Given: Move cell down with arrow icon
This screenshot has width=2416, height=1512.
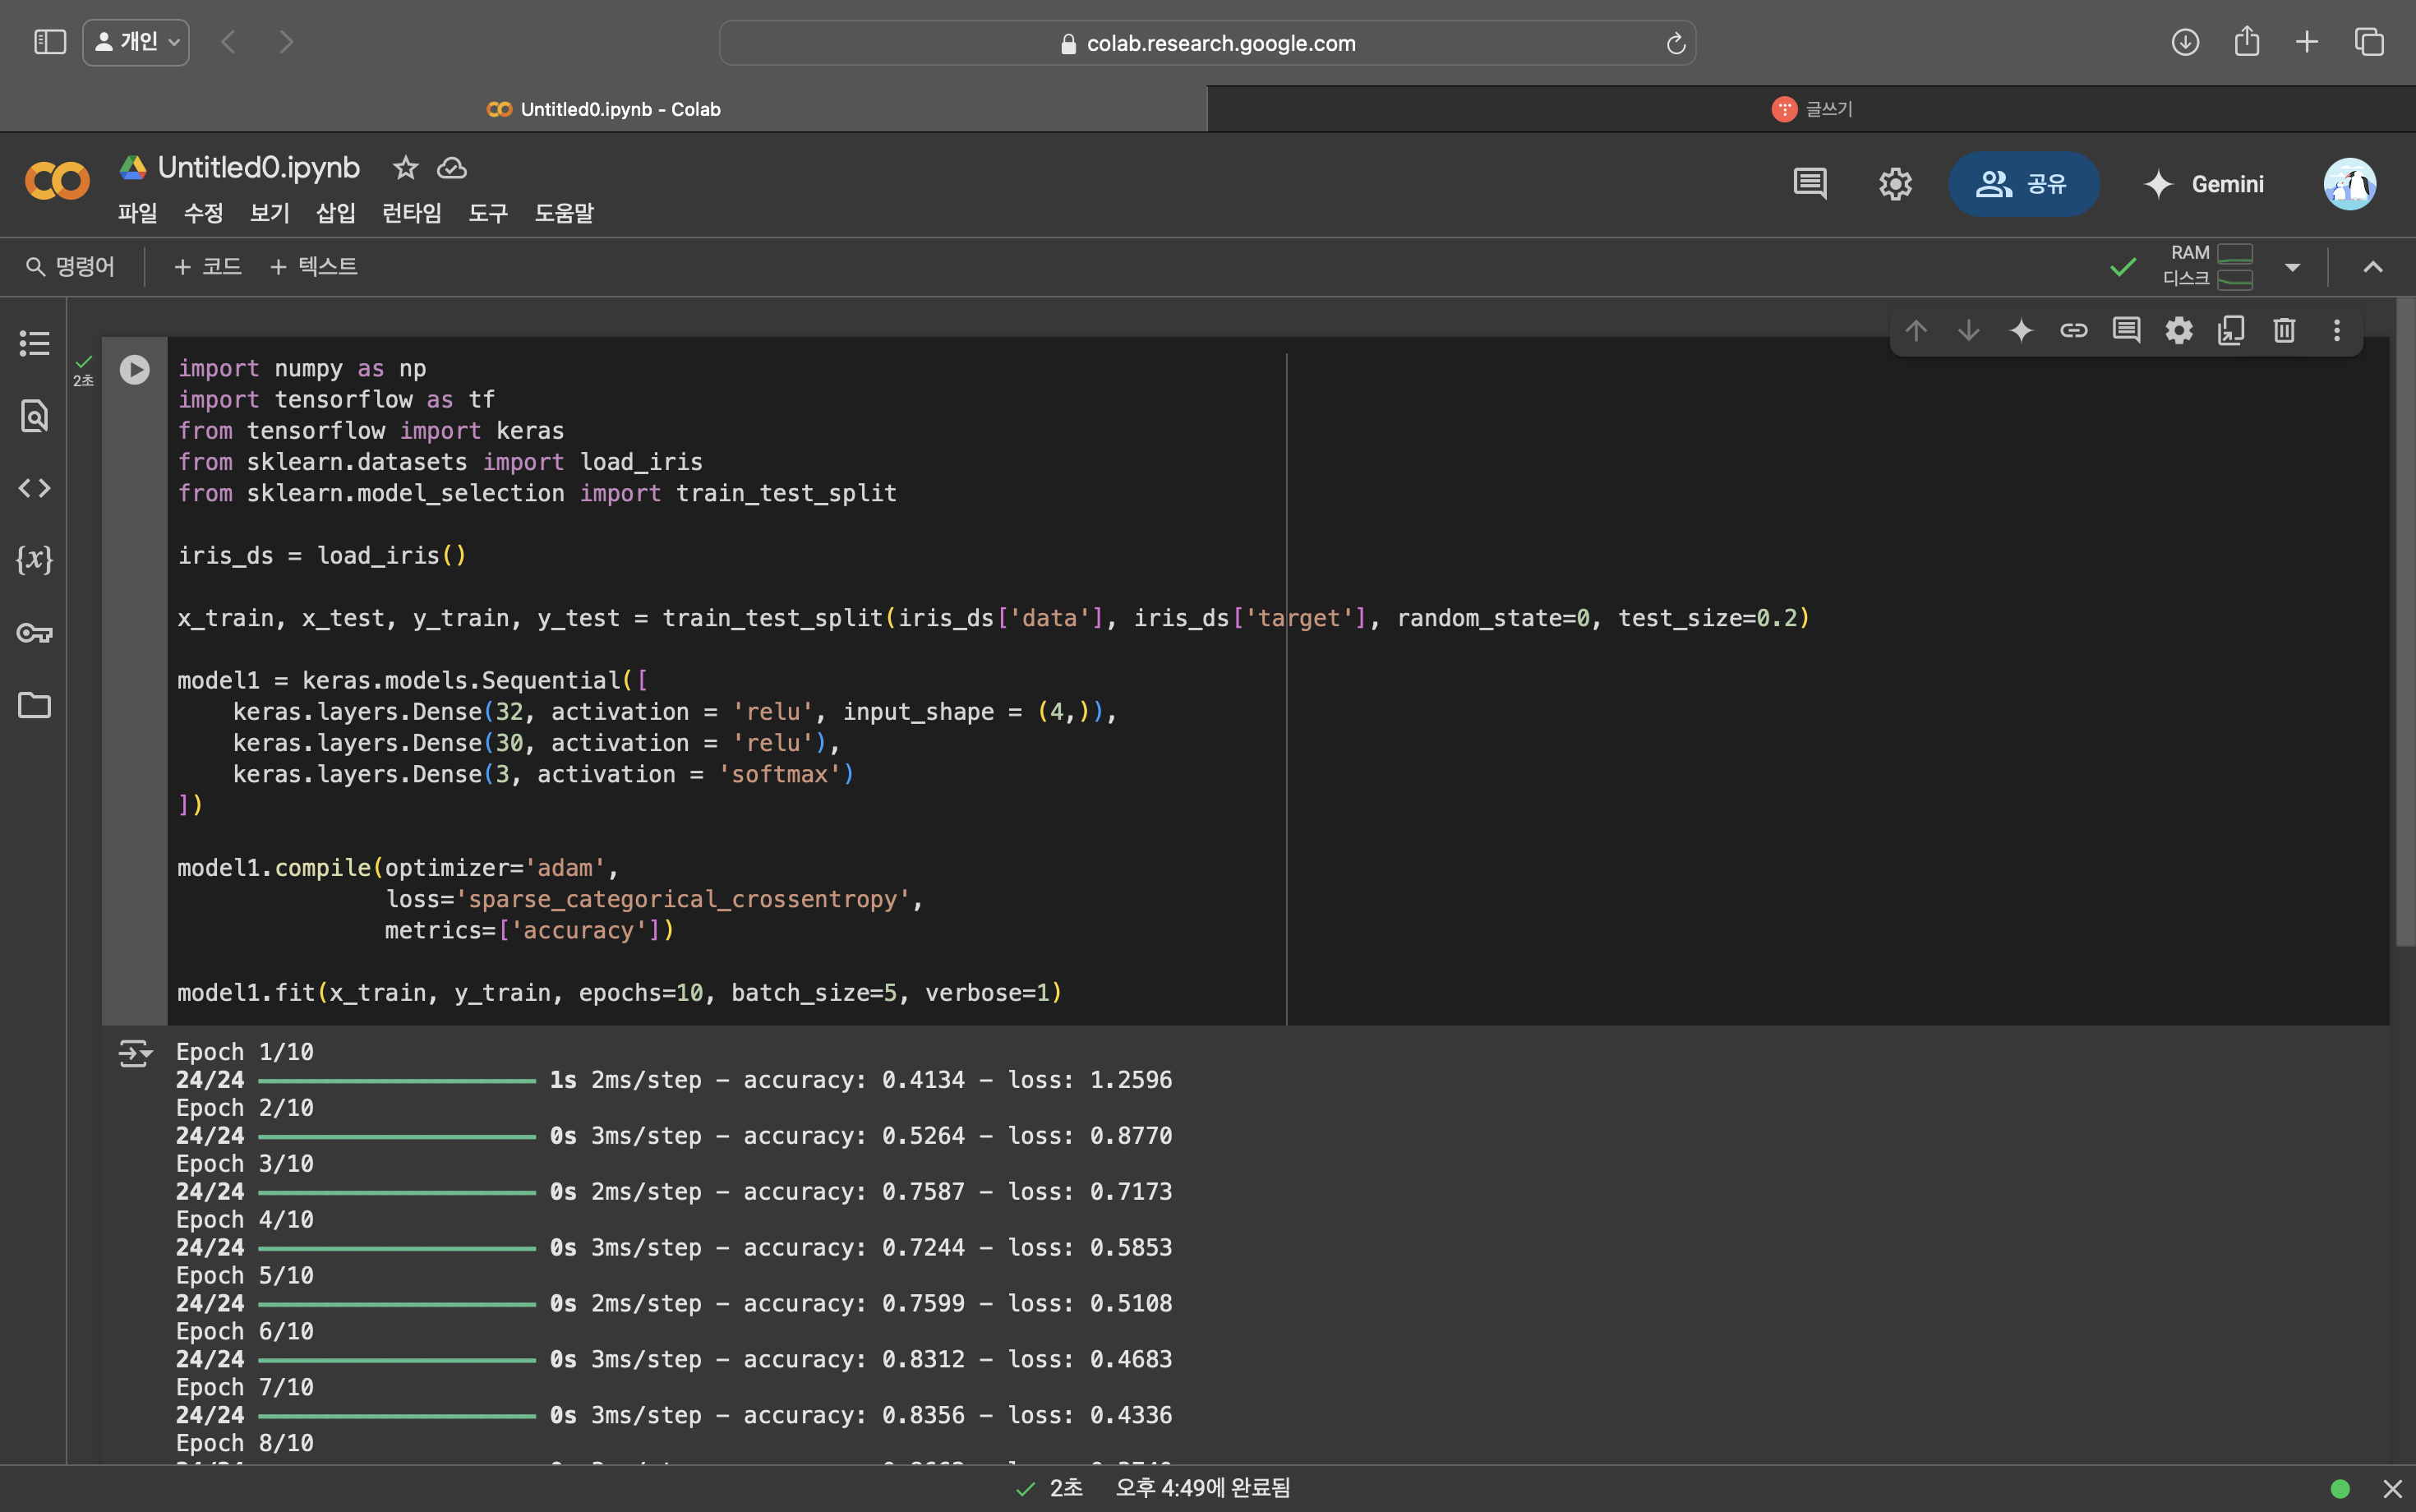Looking at the screenshot, I should pyautogui.click(x=1968, y=330).
